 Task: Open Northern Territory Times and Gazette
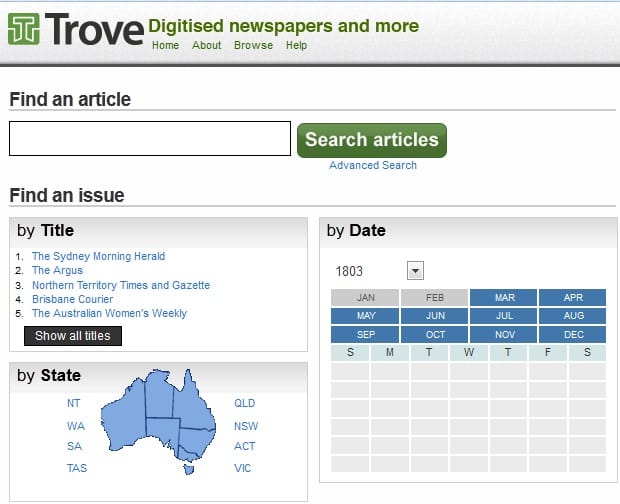click(121, 285)
